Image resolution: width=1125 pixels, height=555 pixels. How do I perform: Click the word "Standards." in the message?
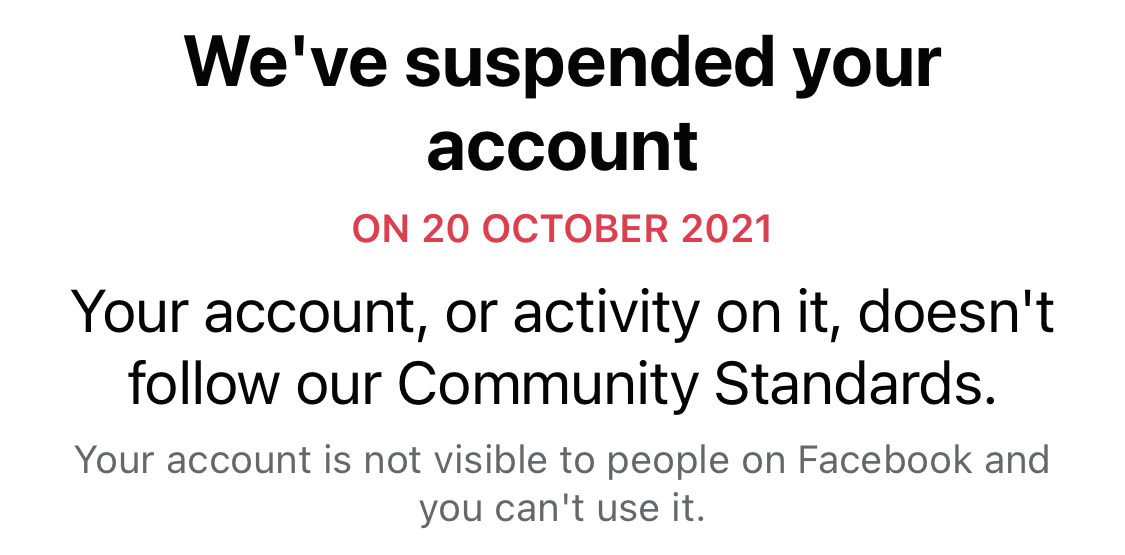(x=857, y=383)
